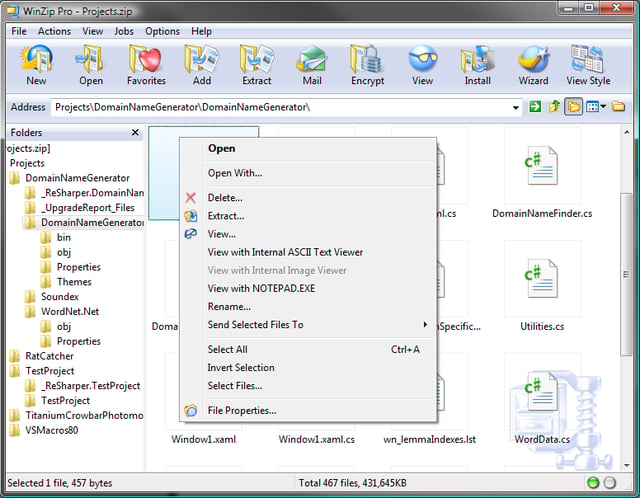Open the Help menu
This screenshot has height=498, width=640.
pyautogui.click(x=201, y=31)
